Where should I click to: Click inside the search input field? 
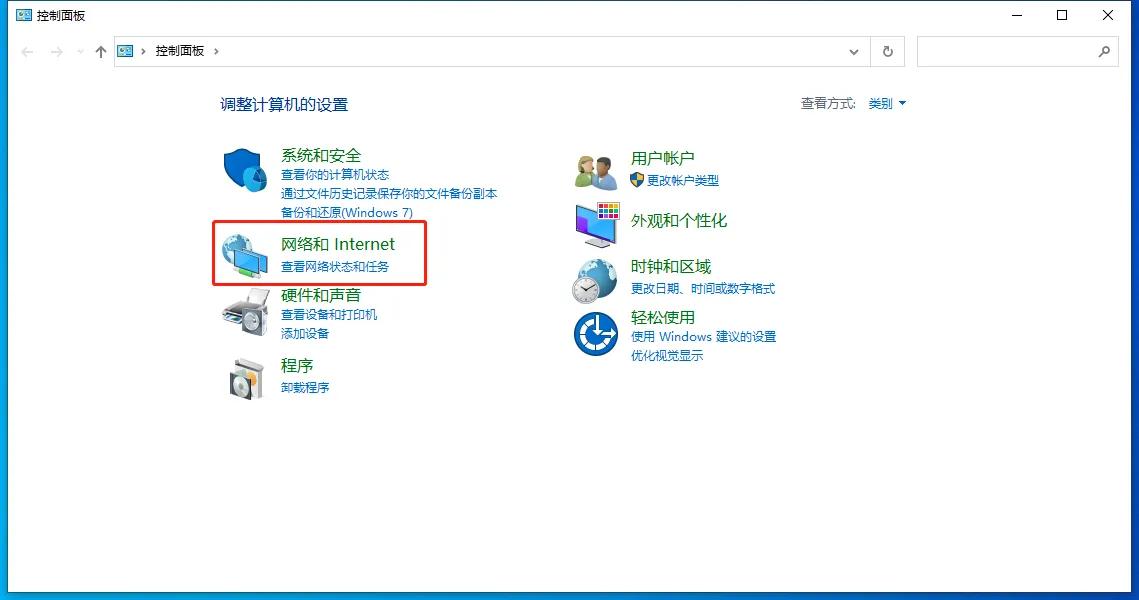pos(1010,51)
